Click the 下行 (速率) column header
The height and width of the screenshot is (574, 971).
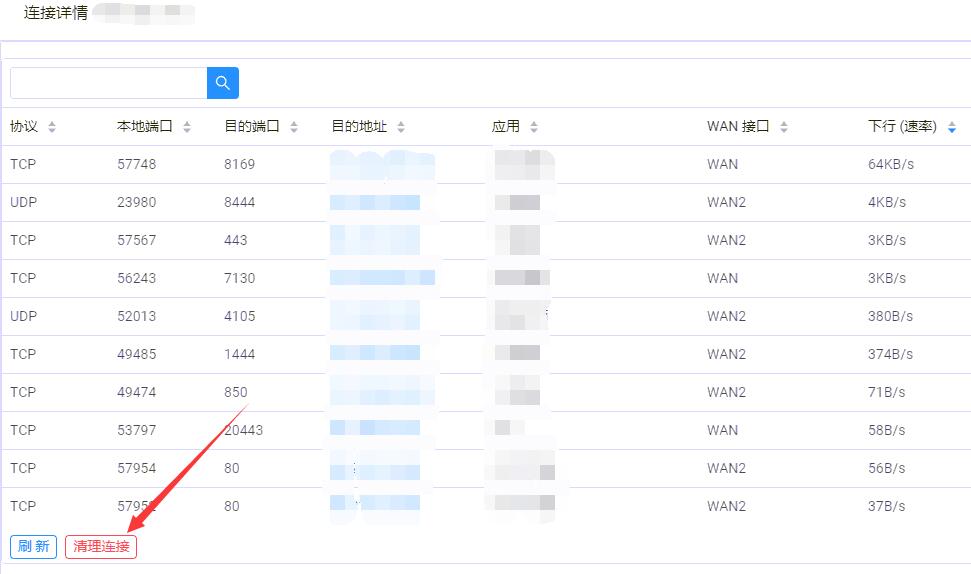click(x=901, y=127)
